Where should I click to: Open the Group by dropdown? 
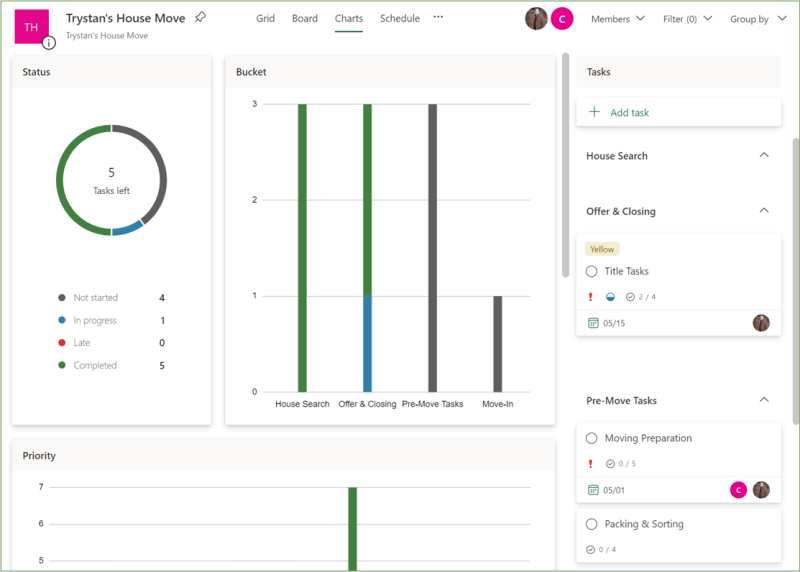(x=758, y=19)
